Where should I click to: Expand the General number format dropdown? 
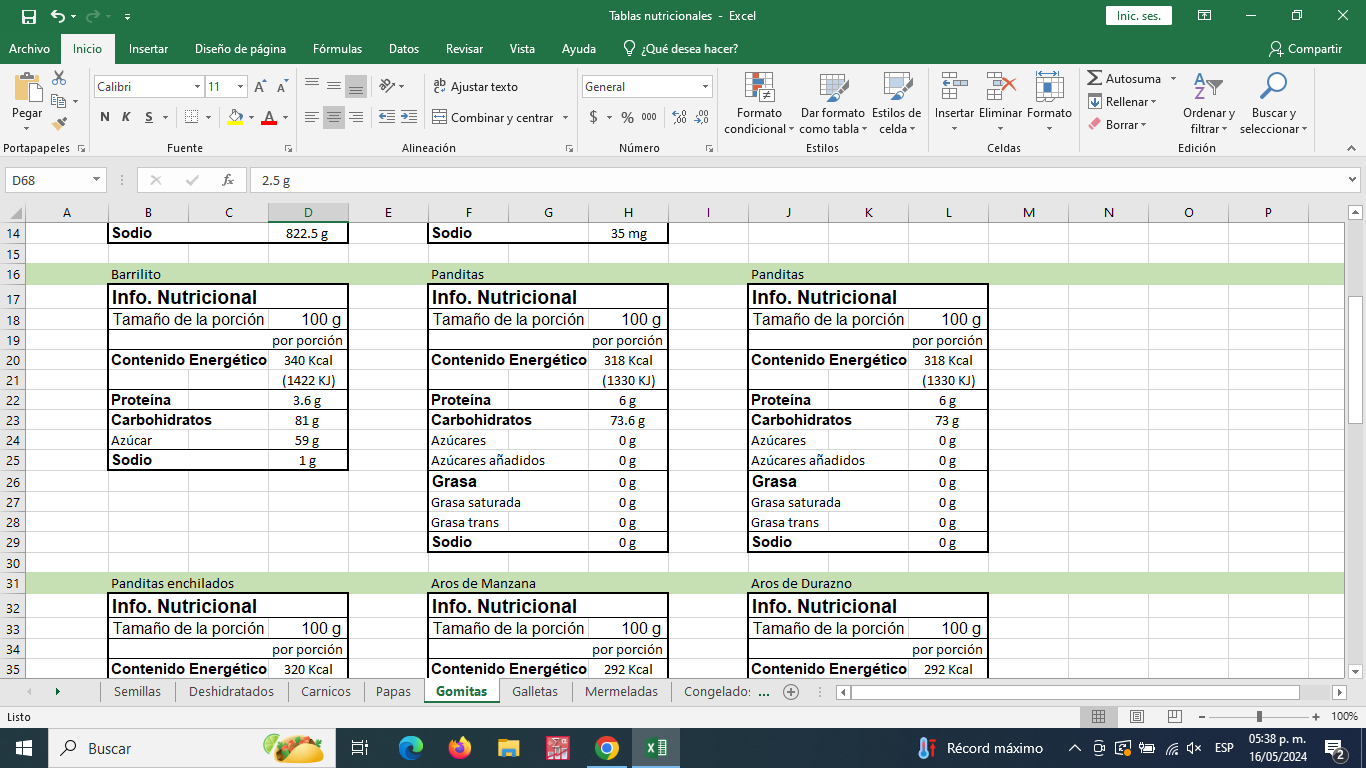pyautogui.click(x=705, y=87)
